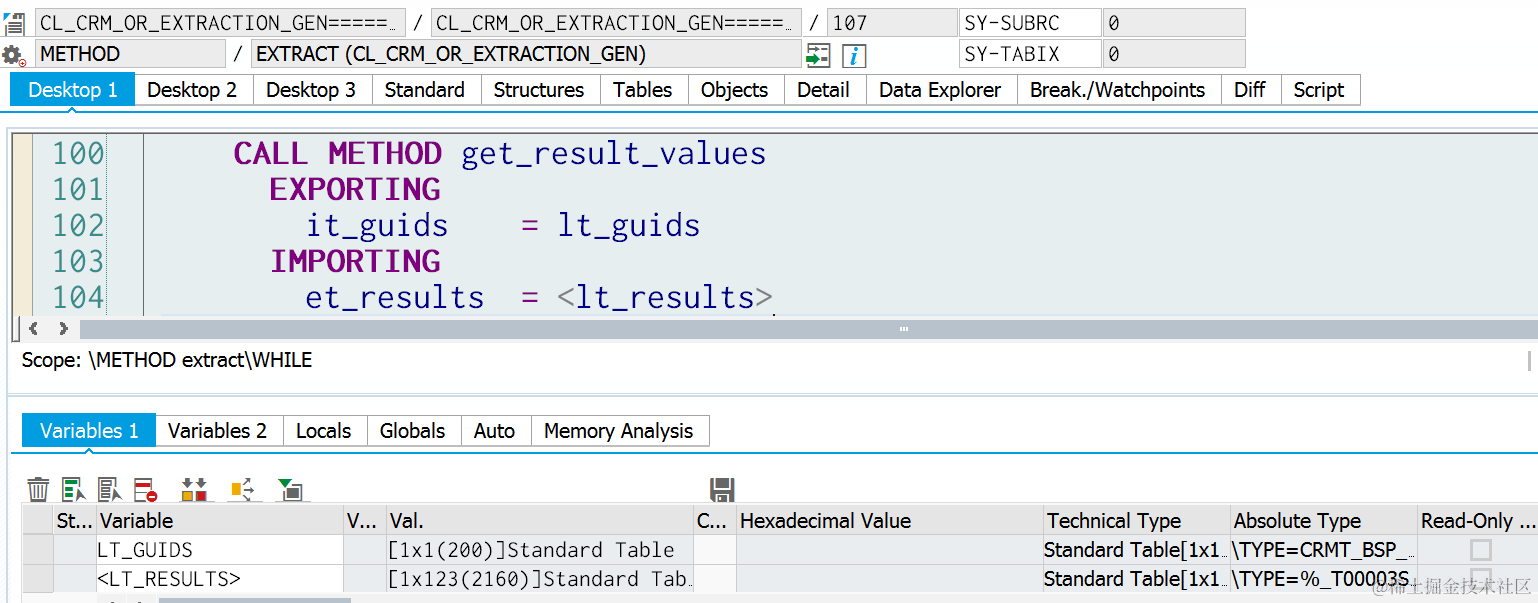Click the gray list-with-cursor toolbar icon
The height and width of the screenshot is (603, 1538).
pos(110,489)
